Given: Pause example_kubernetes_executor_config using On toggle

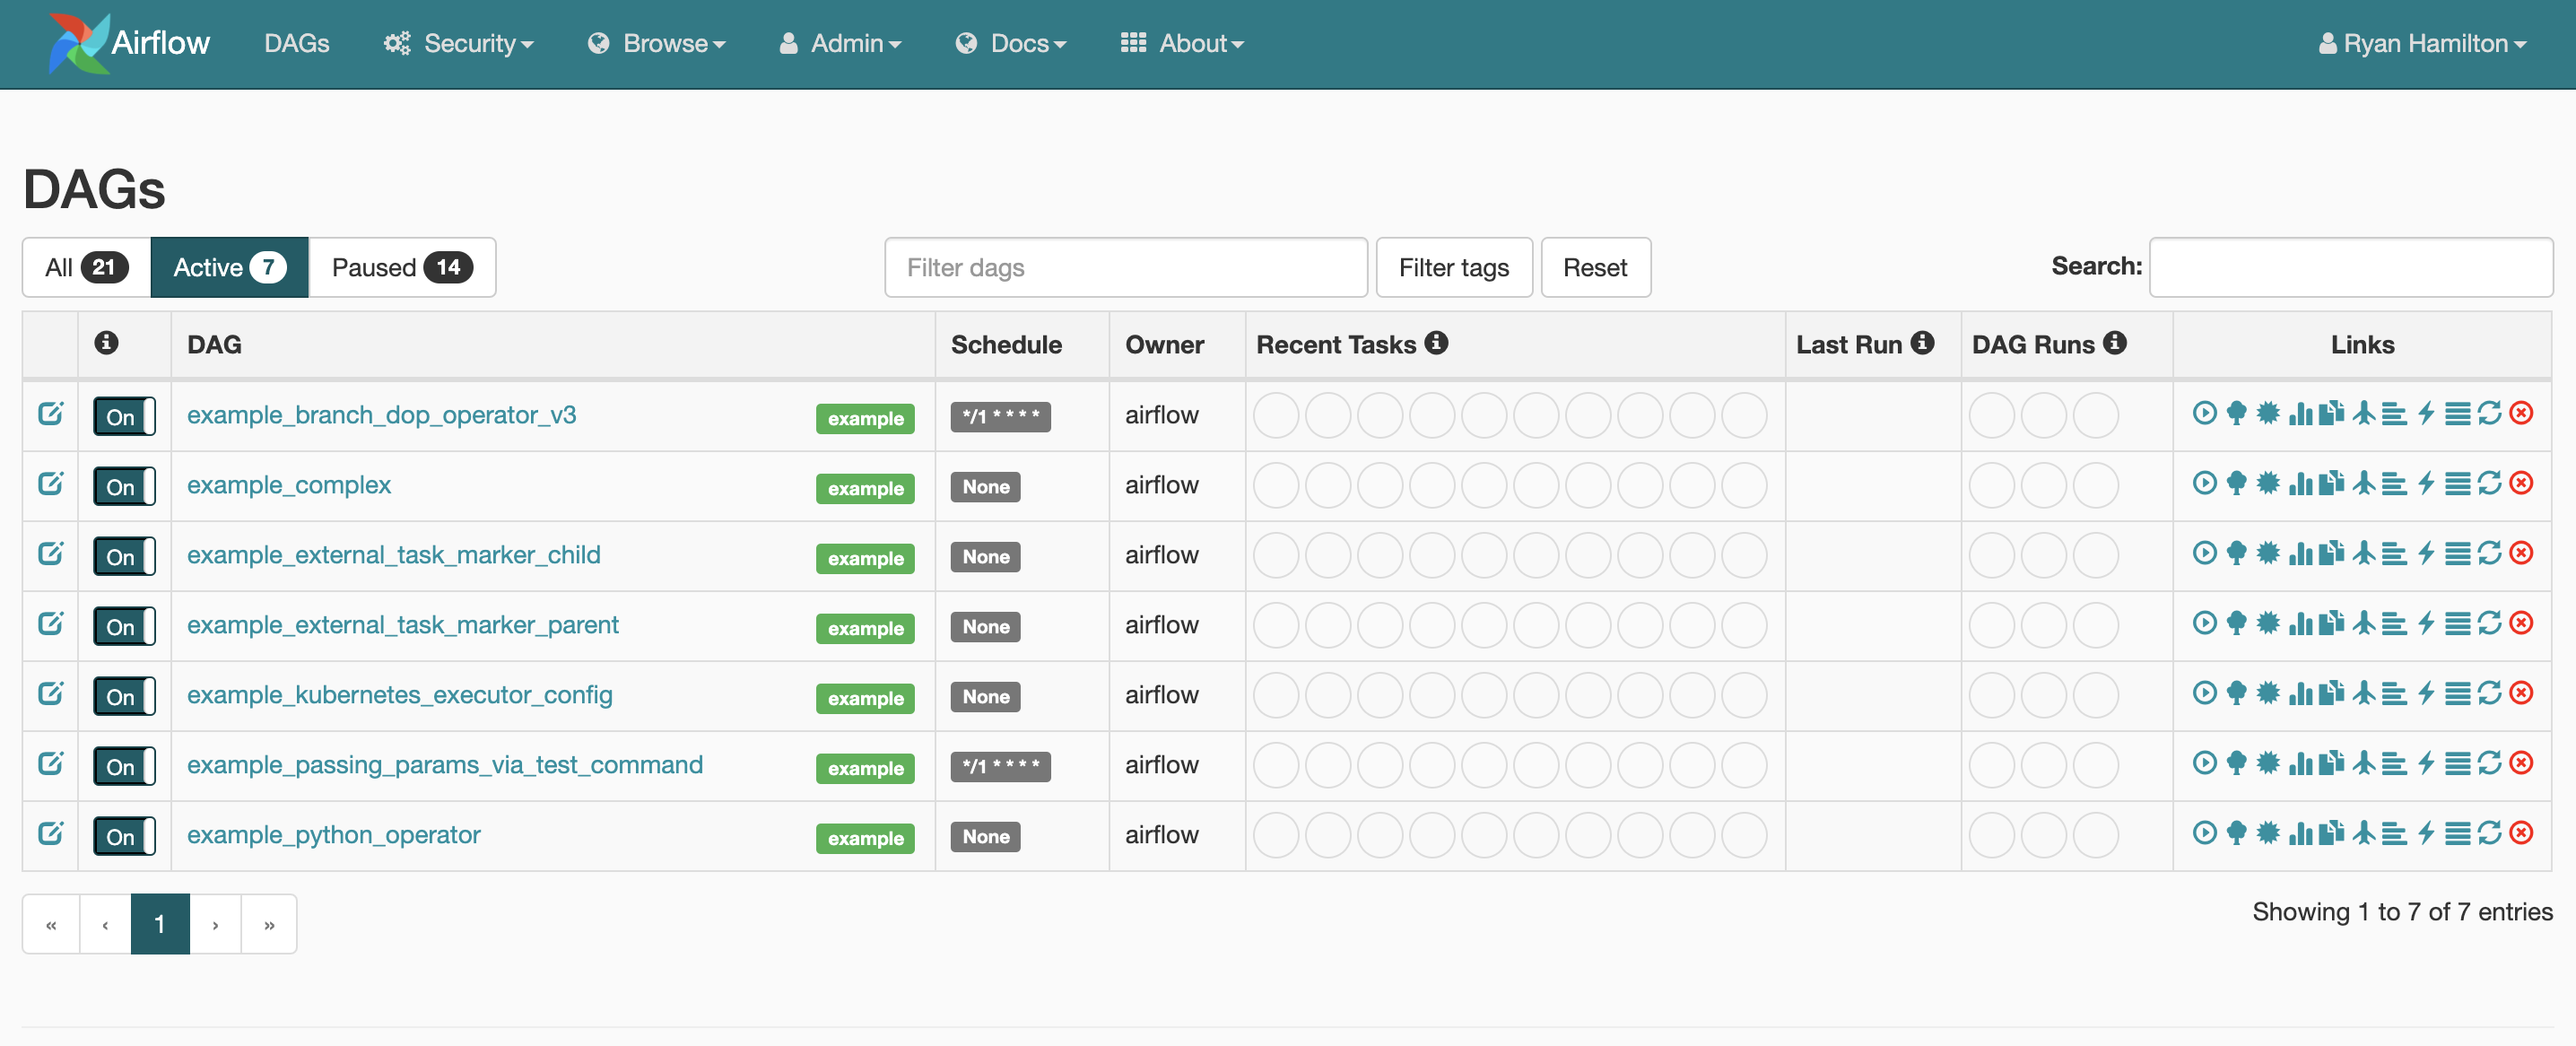Looking at the screenshot, I should 124,696.
